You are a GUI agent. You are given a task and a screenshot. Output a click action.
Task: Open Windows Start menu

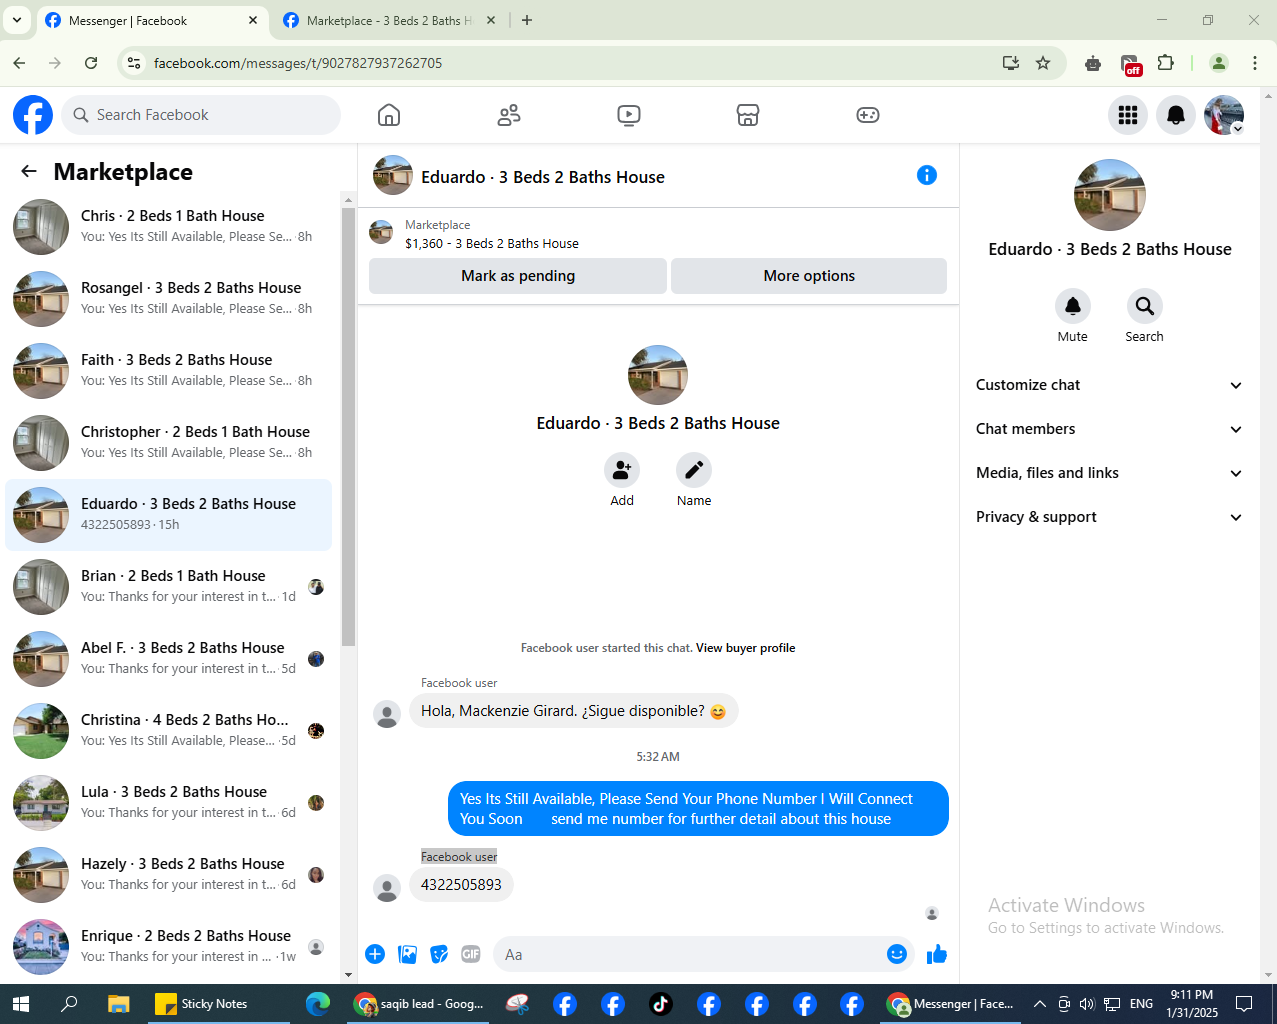(20, 1004)
